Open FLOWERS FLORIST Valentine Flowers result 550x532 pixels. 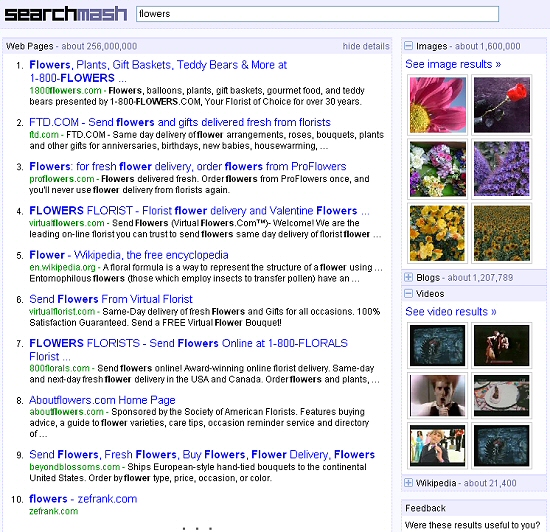click(x=199, y=210)
